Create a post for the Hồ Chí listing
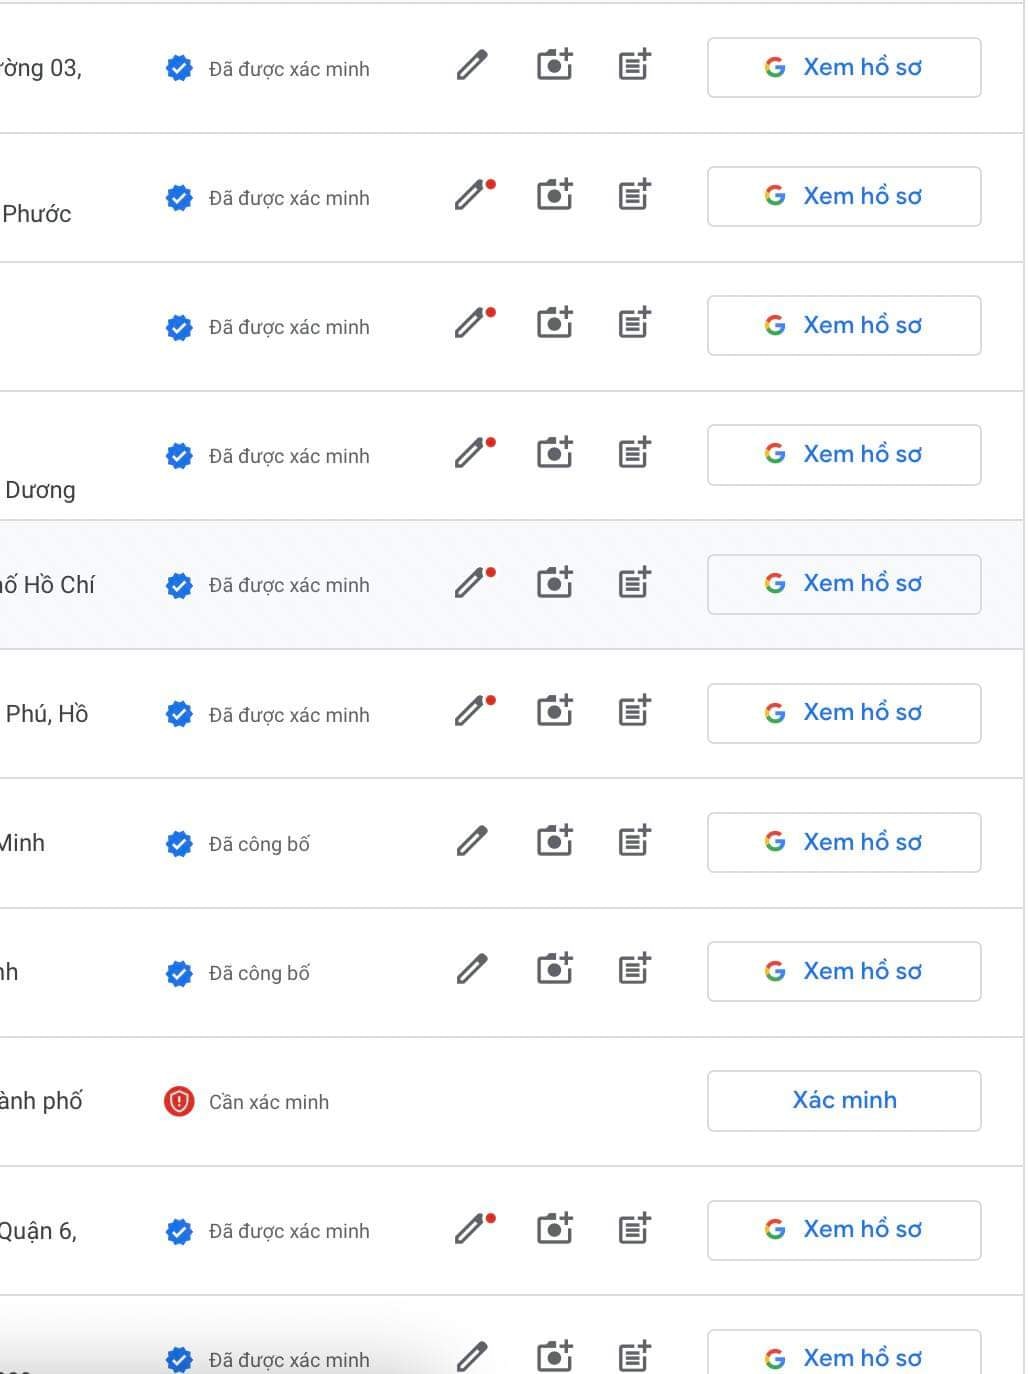 point(634,582)
